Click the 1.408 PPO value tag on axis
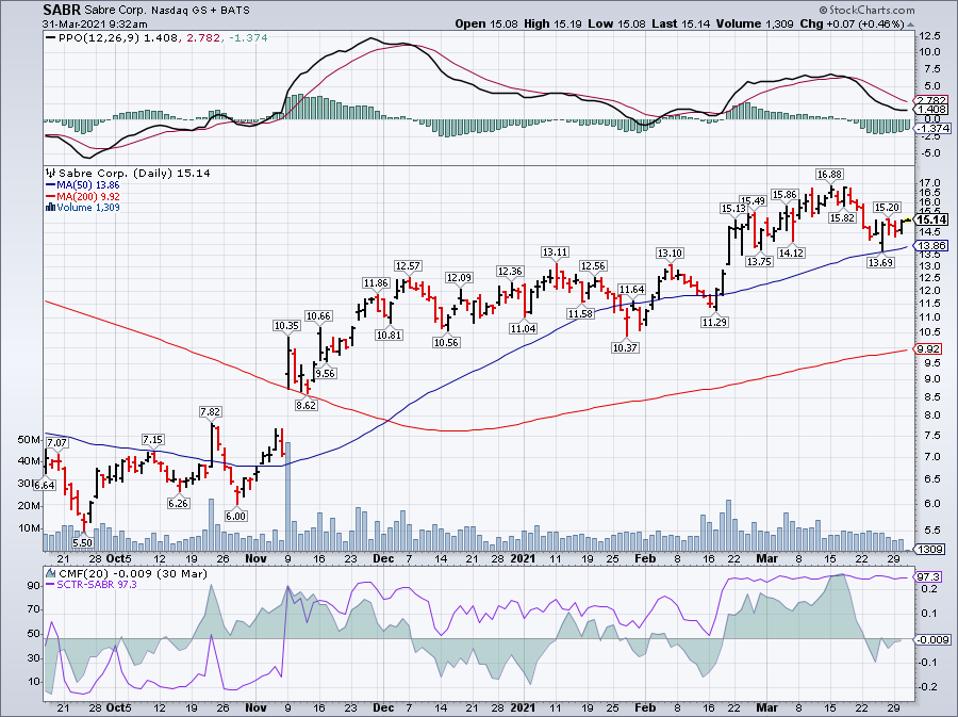 (931, 109)
